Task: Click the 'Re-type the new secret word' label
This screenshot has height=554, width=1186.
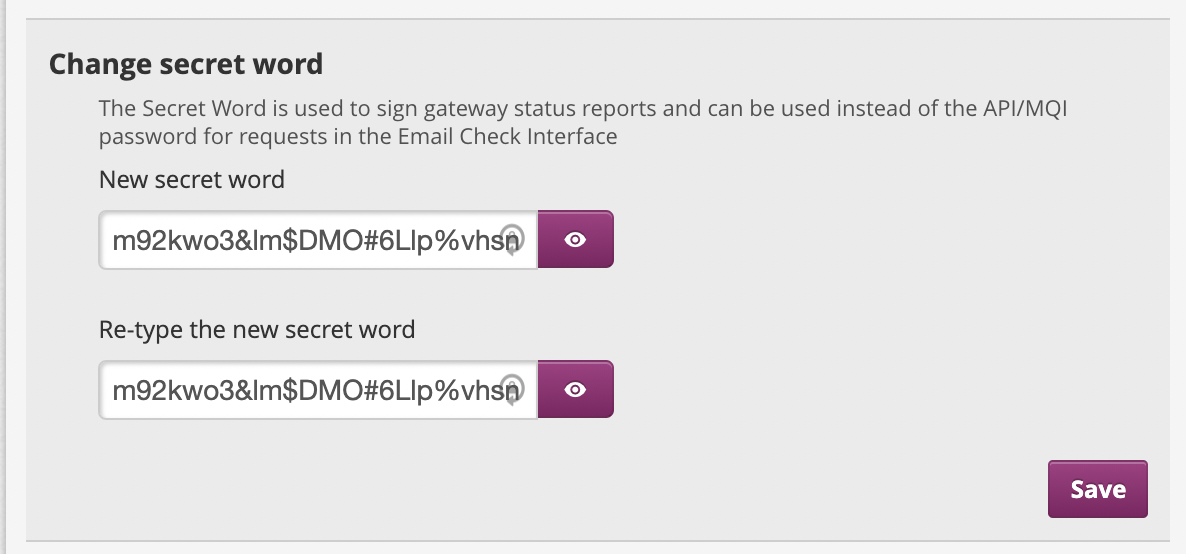Action: tap(257, 329)
